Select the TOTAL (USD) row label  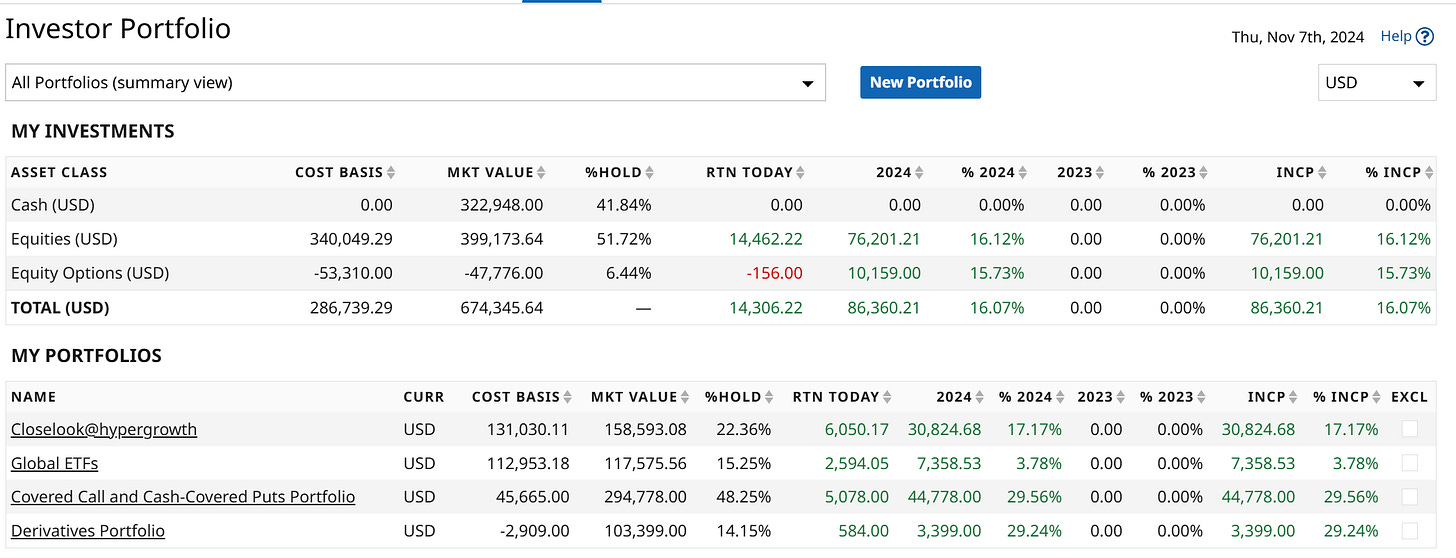pyautogui.click(x=60, y=308)
